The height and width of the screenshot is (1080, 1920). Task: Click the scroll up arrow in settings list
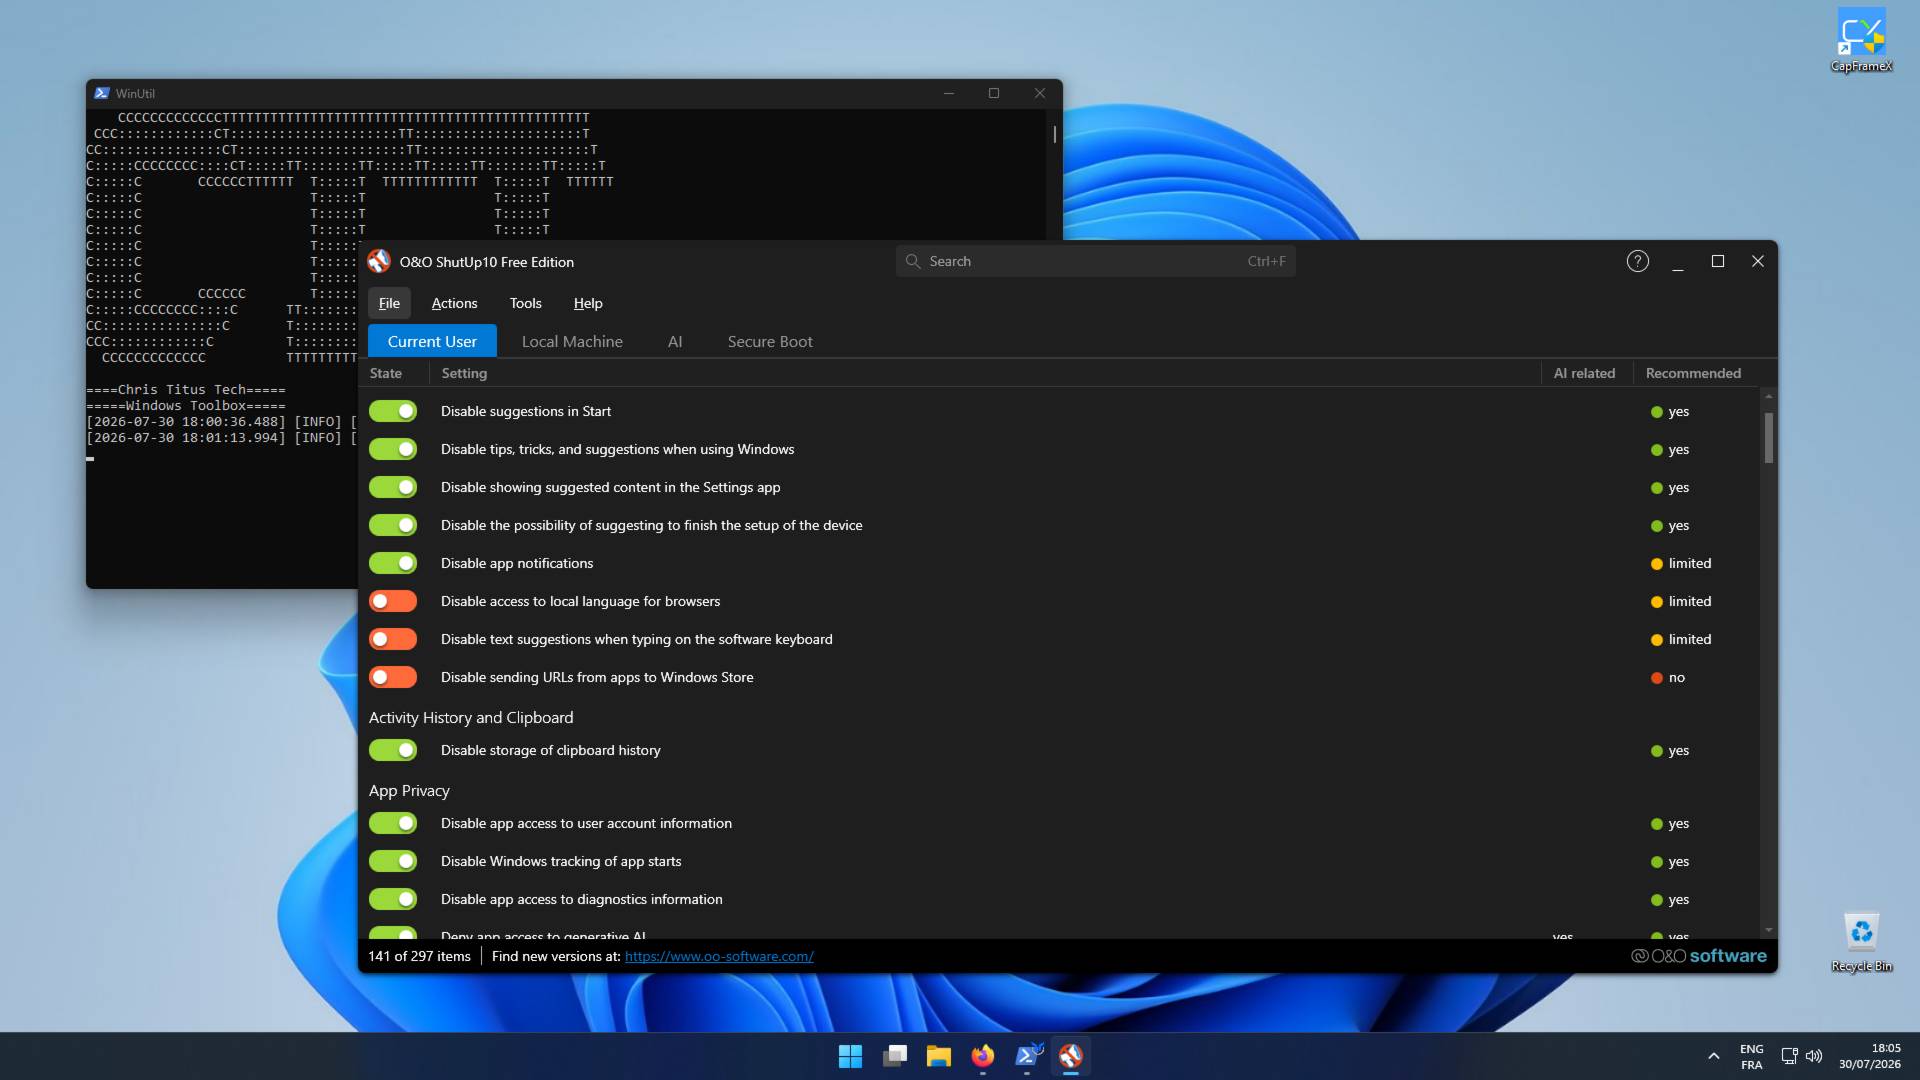(x=1768, y=396)
